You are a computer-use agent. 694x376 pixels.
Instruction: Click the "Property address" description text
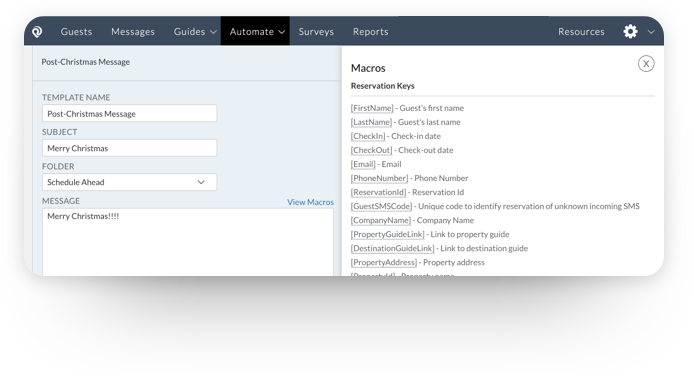coord(454,262)
